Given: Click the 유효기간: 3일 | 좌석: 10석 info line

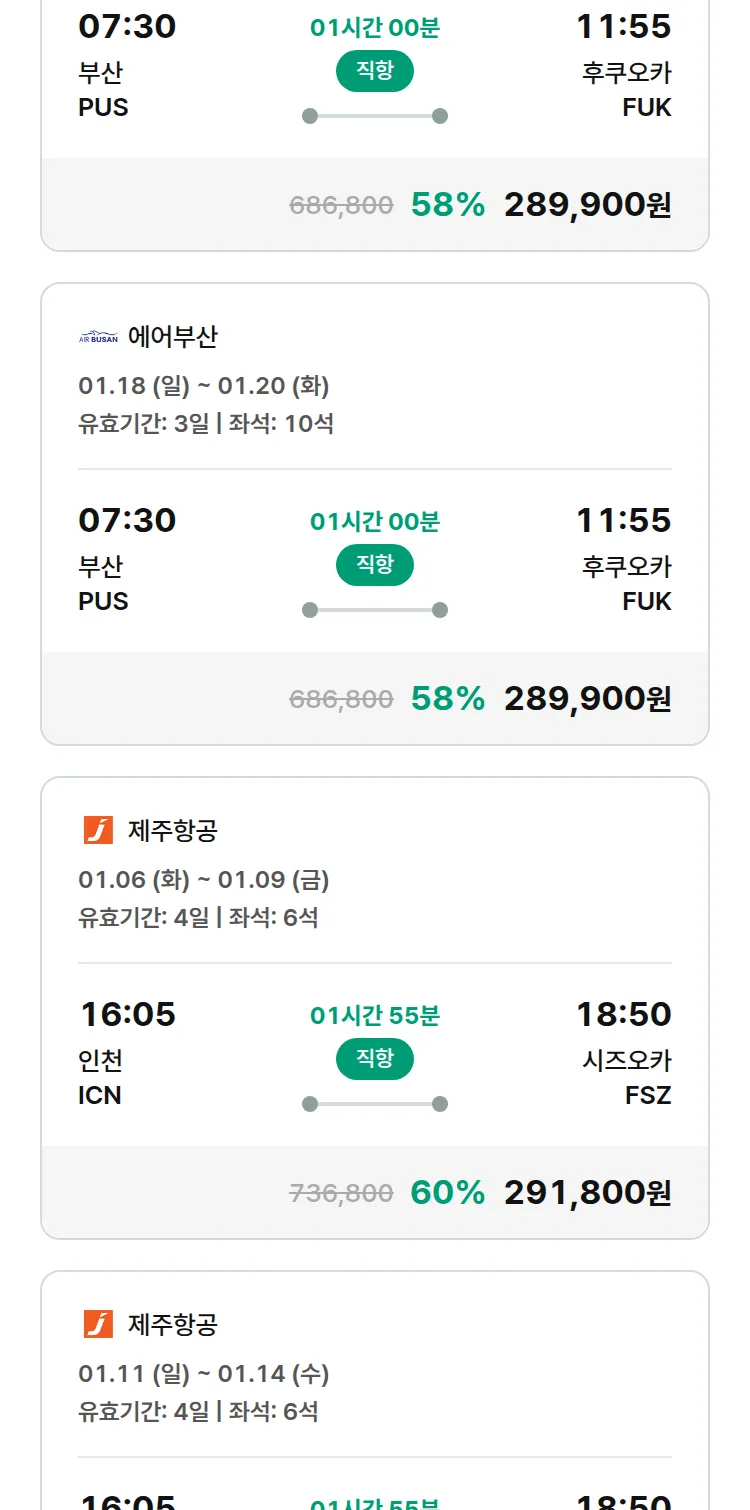Looking at the screenshot, I should click(206, 423).
